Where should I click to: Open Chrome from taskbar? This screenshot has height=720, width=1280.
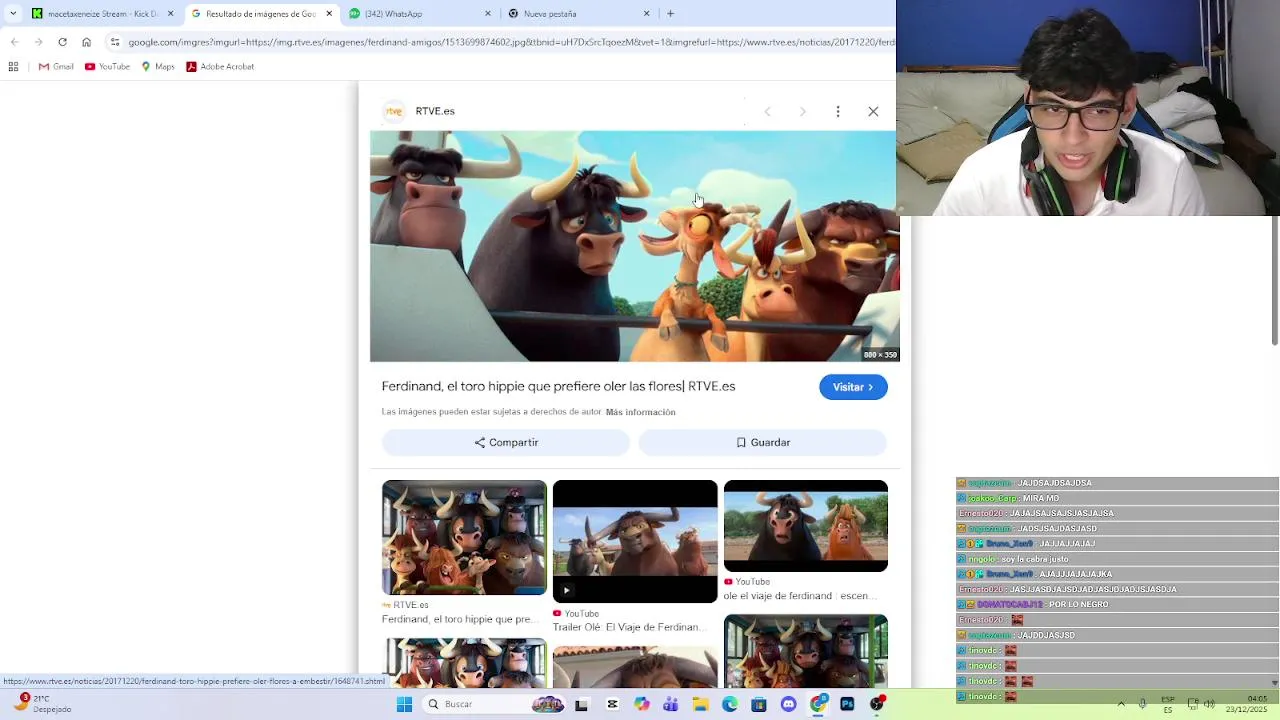click(818, 704)
